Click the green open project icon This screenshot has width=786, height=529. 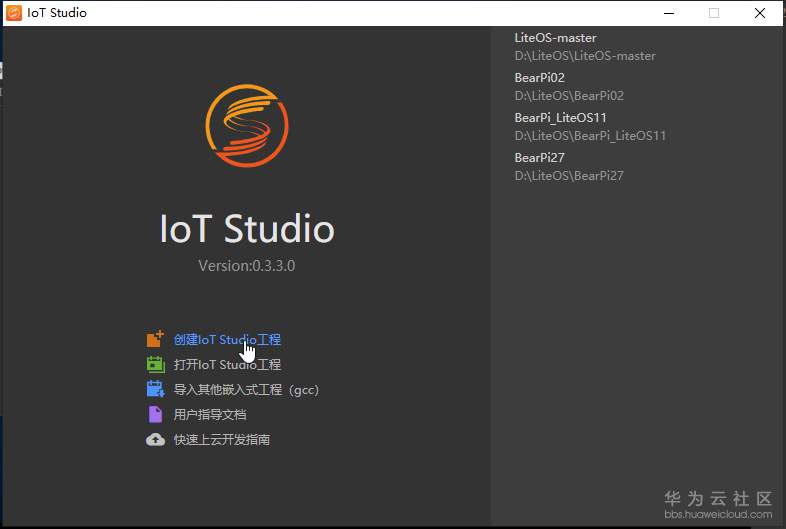(155, 364)
